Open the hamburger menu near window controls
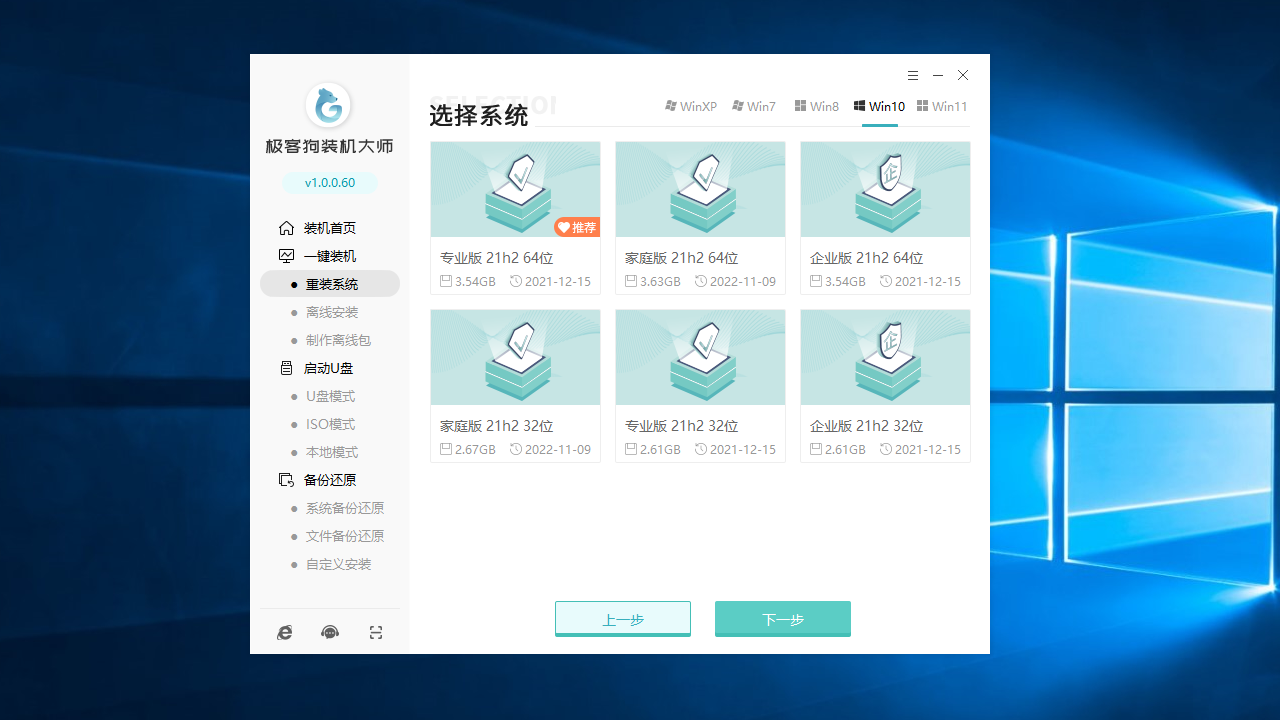 click(x=912, y=75)
